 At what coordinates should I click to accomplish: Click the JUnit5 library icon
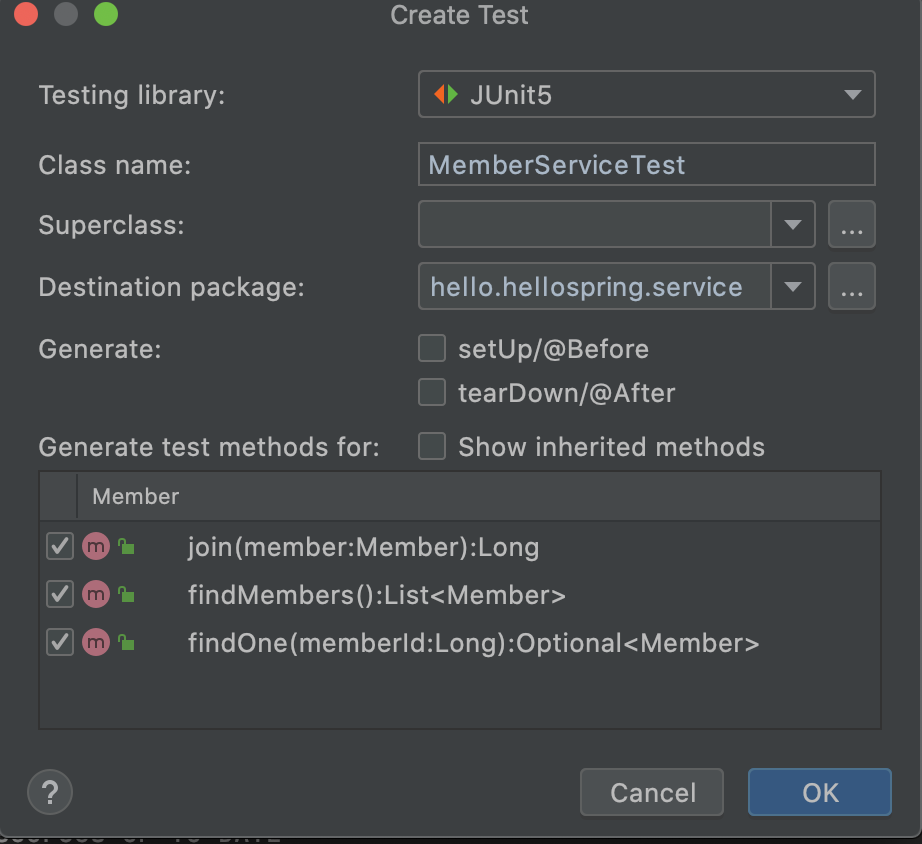446,94
